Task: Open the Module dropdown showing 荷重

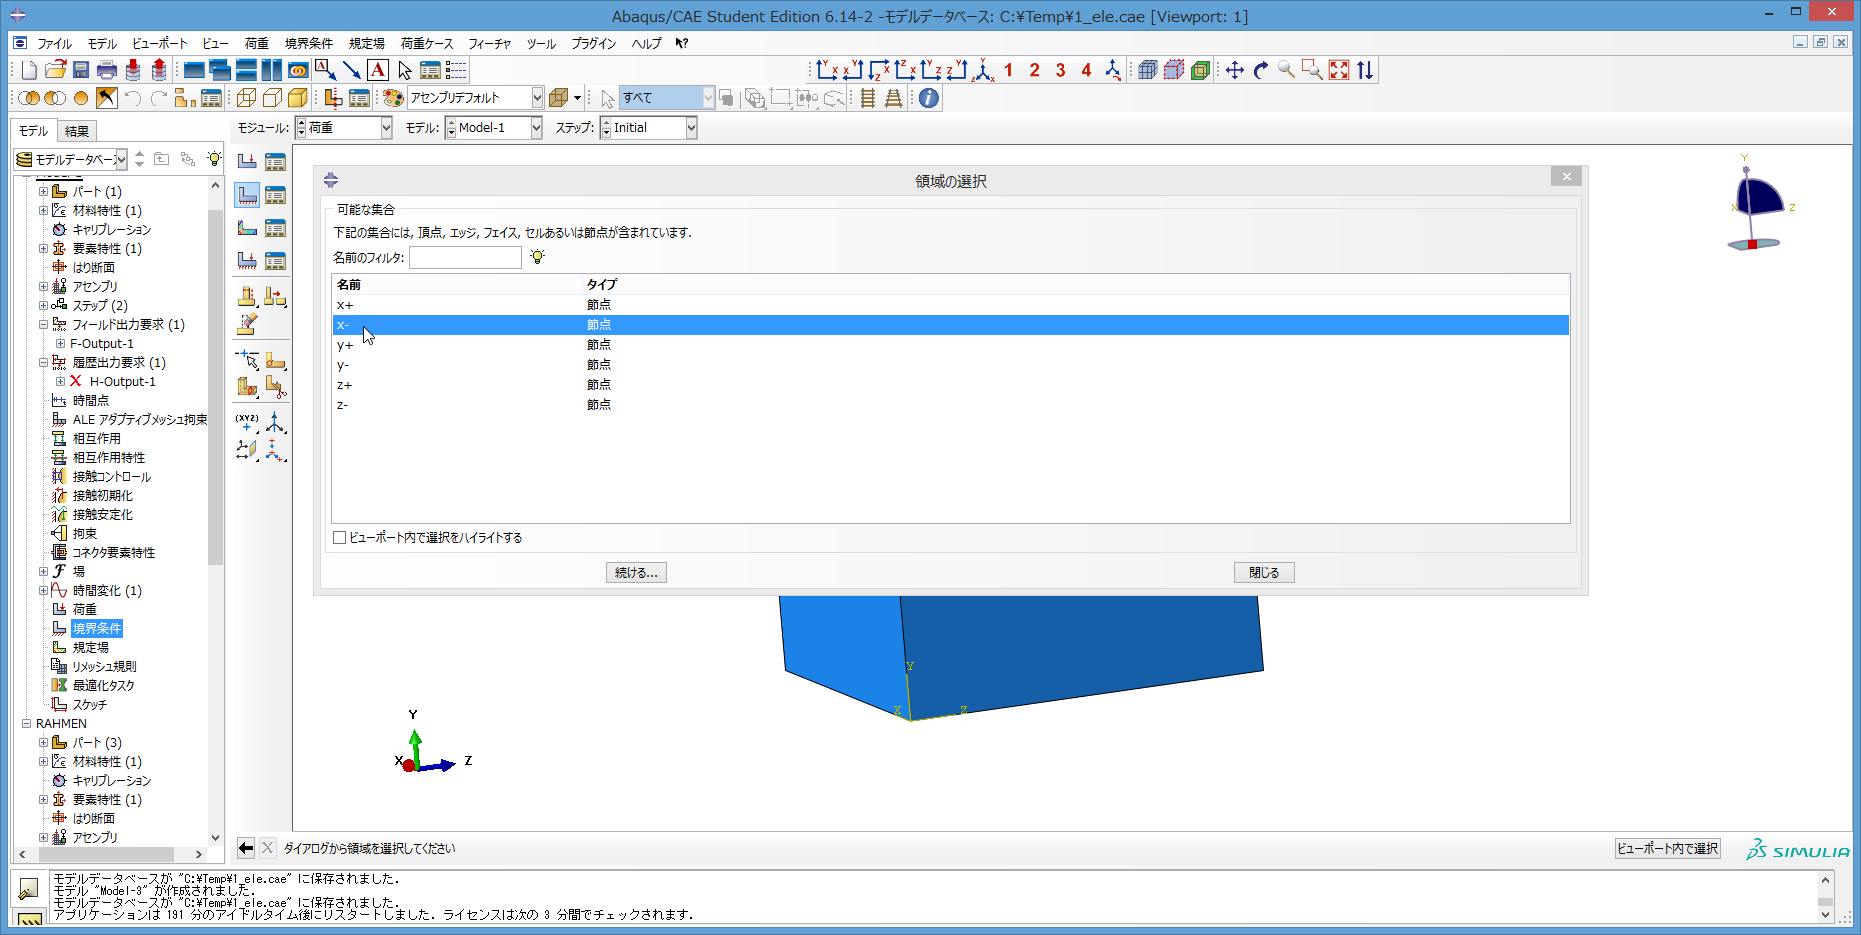Action: click(x=344, y=128)
